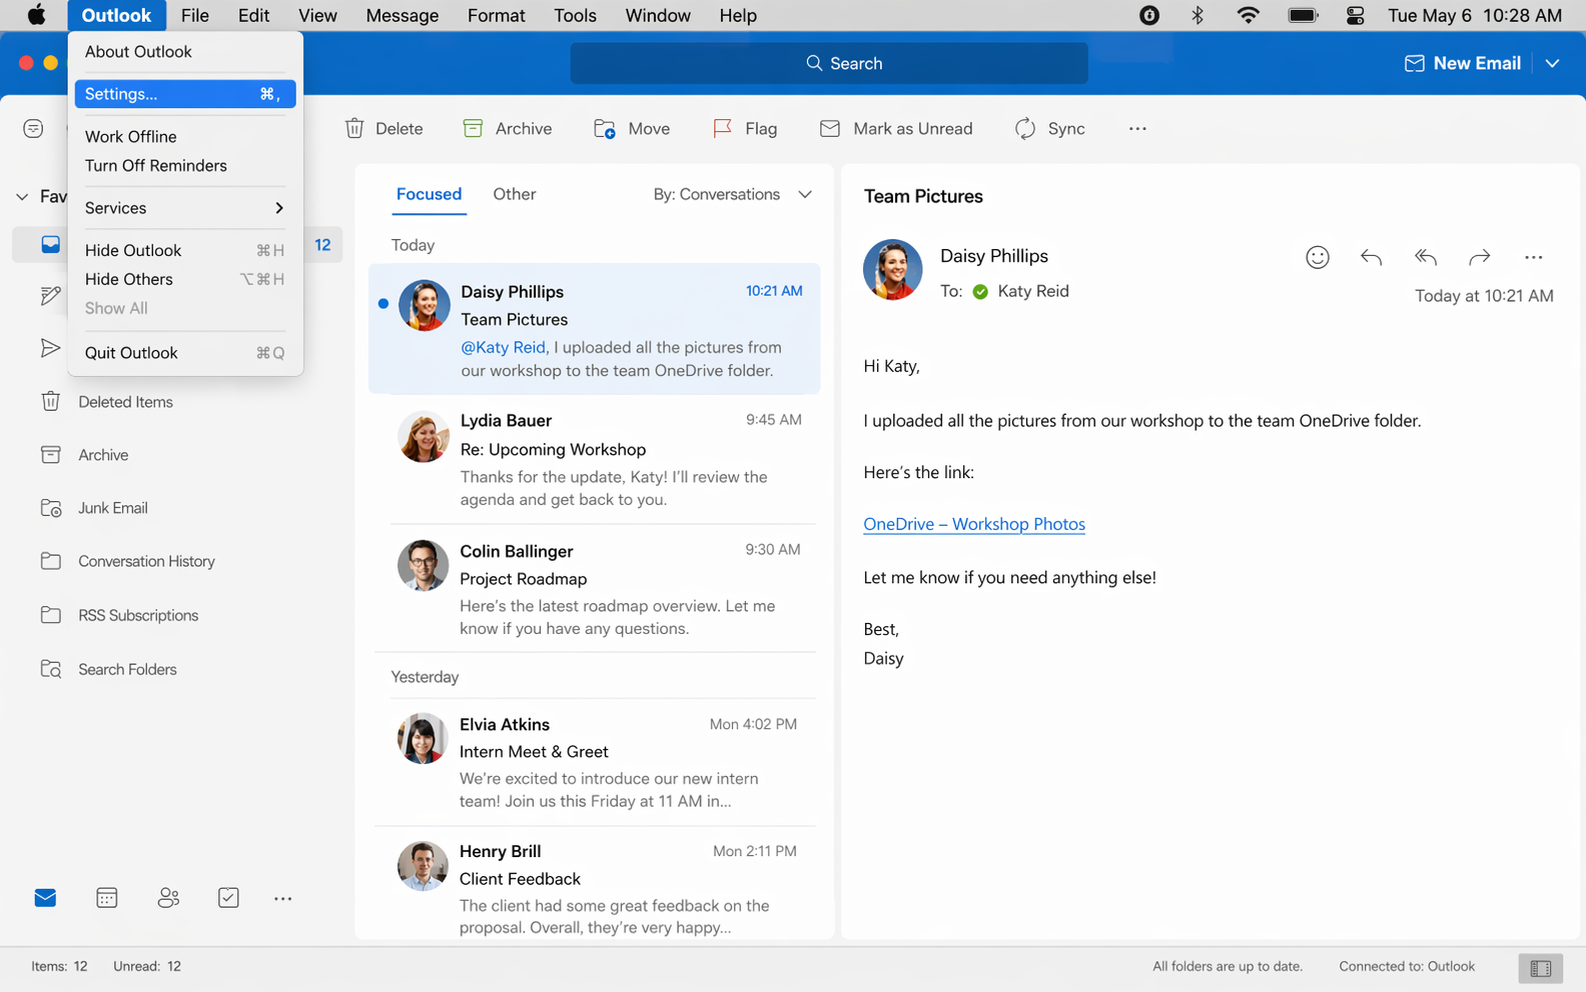
Task: Click the Reply All icon
Action: (x=1425, y=257)
